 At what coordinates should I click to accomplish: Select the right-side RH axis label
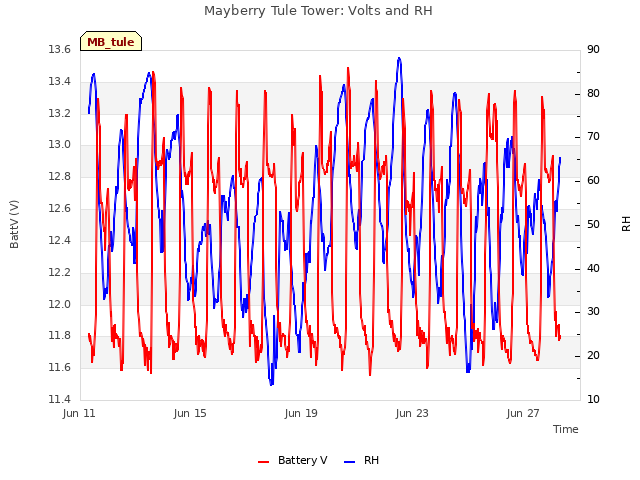point(626,224)
